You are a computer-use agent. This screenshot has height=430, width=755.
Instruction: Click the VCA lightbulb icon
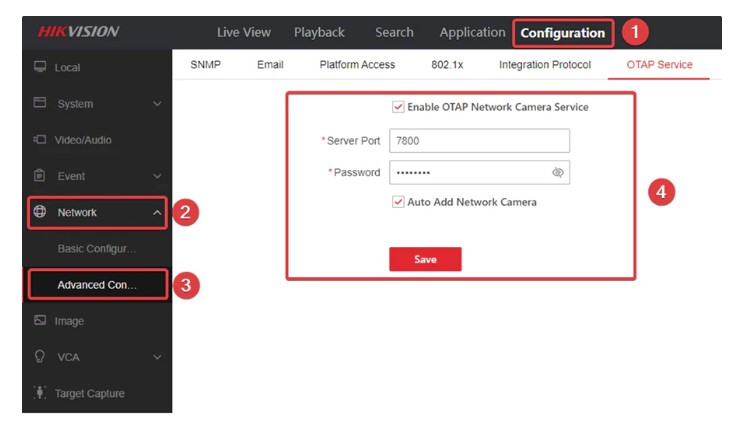(x=40, y=356)
